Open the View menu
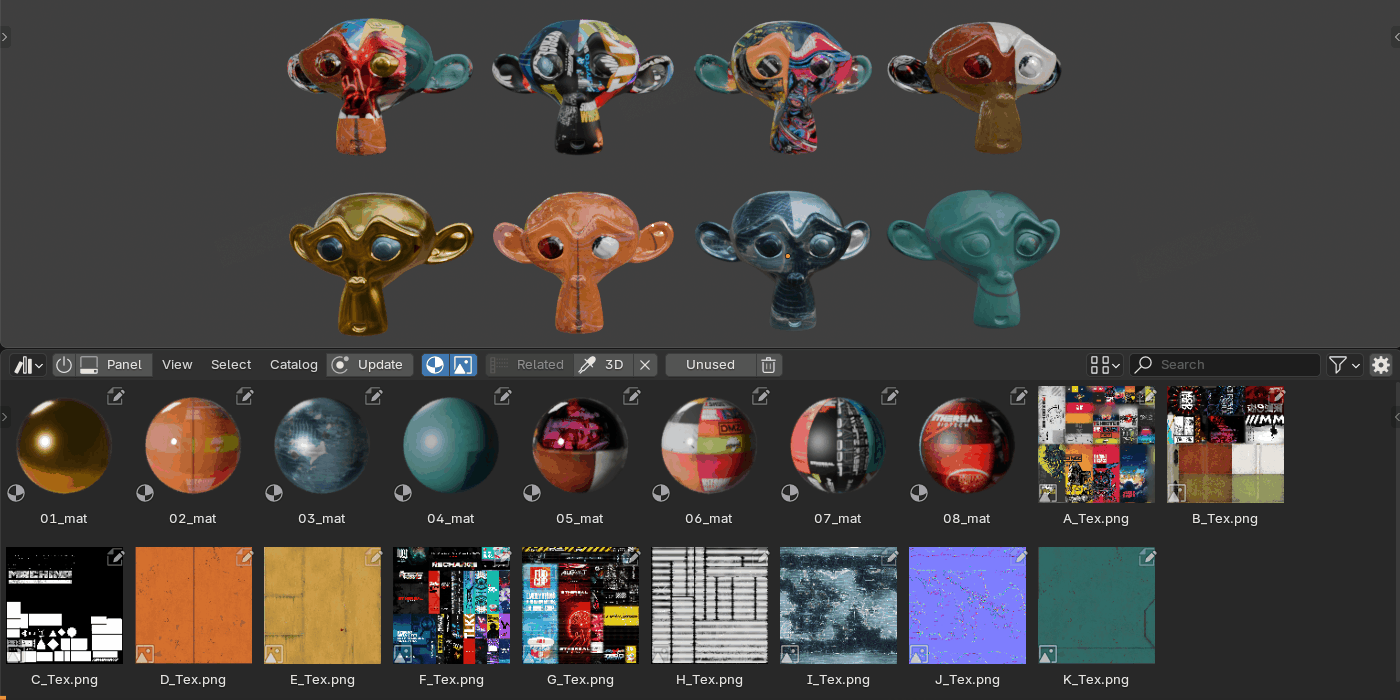The height and width of the screenshot is (700, 1400). tap(177, 365)
